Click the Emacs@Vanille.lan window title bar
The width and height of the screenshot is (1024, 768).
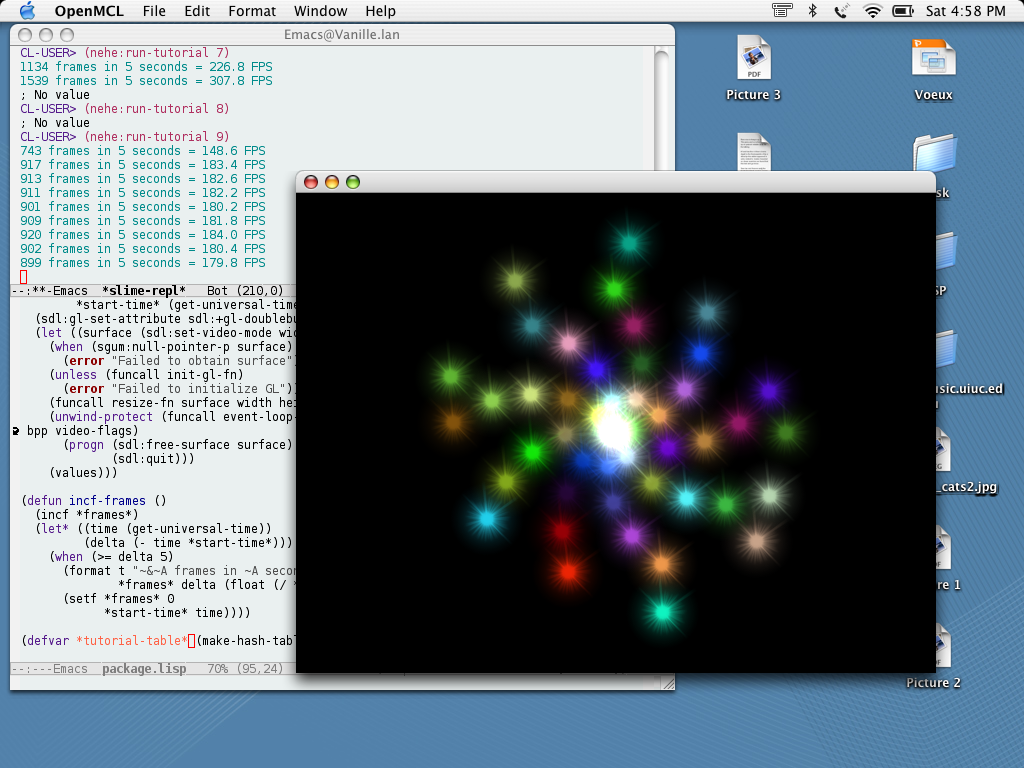click(342, 35)
